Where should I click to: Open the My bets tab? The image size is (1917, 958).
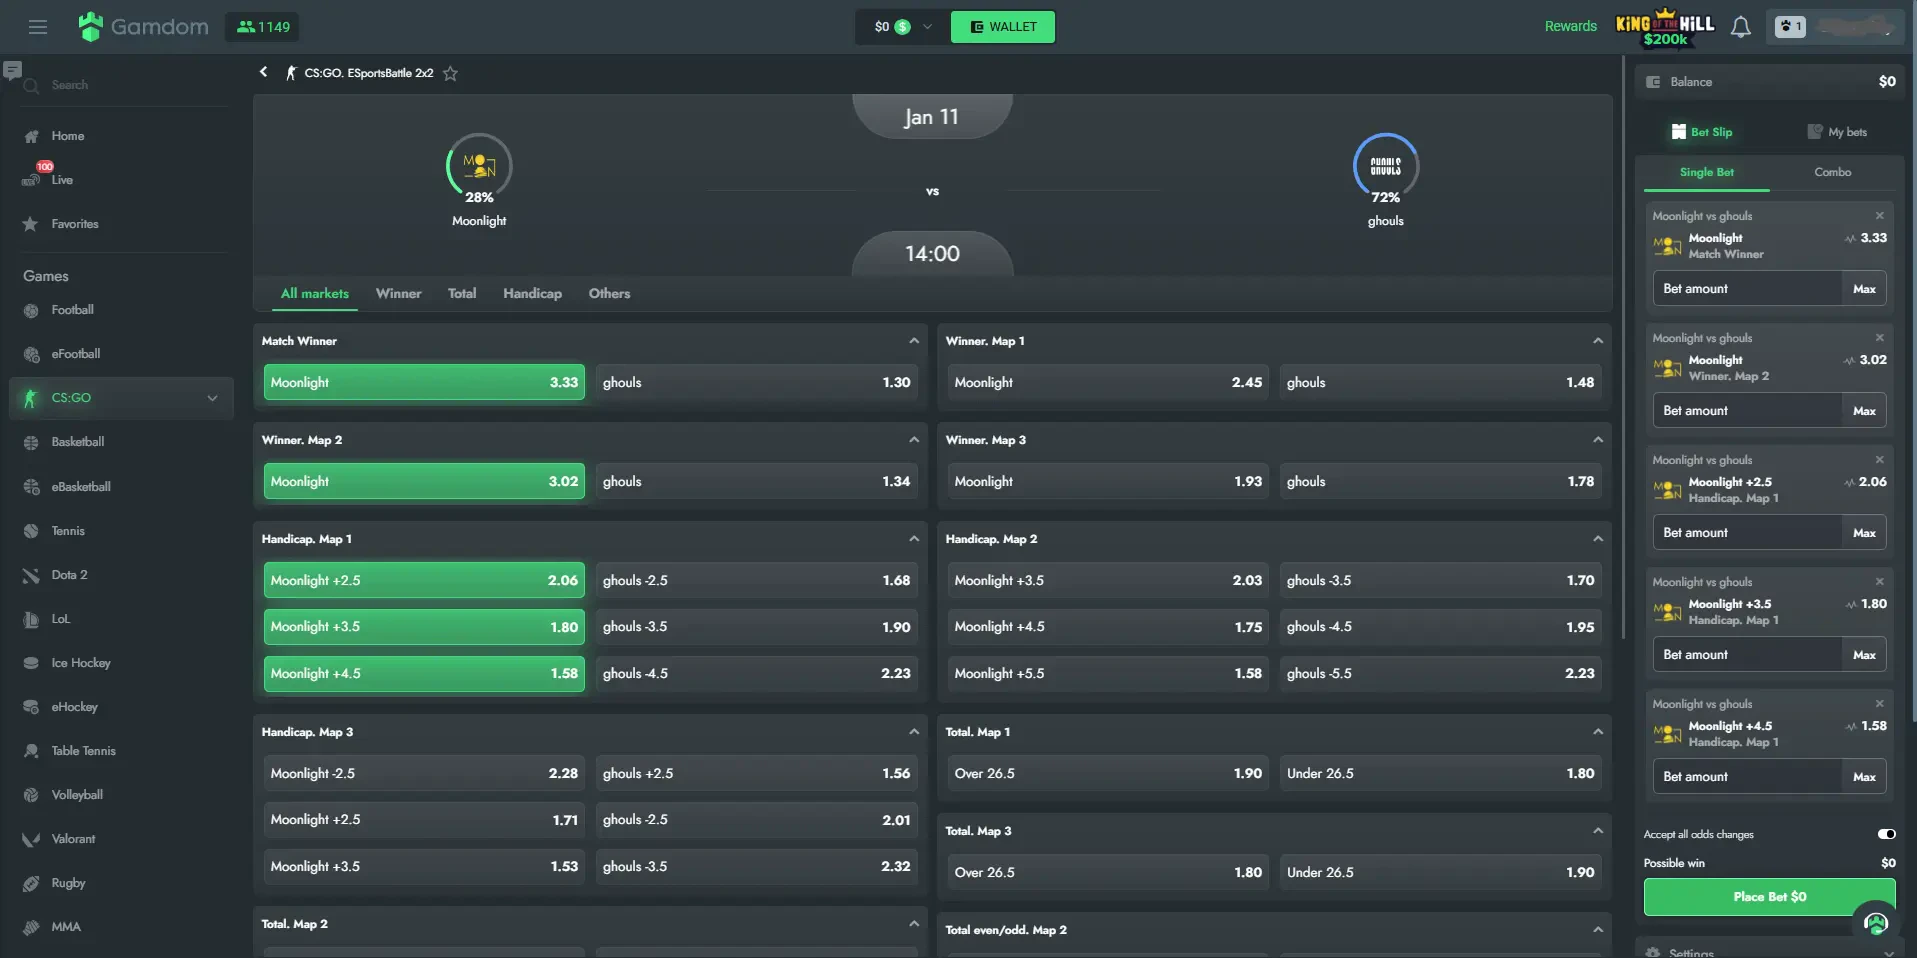(1837, 132)
